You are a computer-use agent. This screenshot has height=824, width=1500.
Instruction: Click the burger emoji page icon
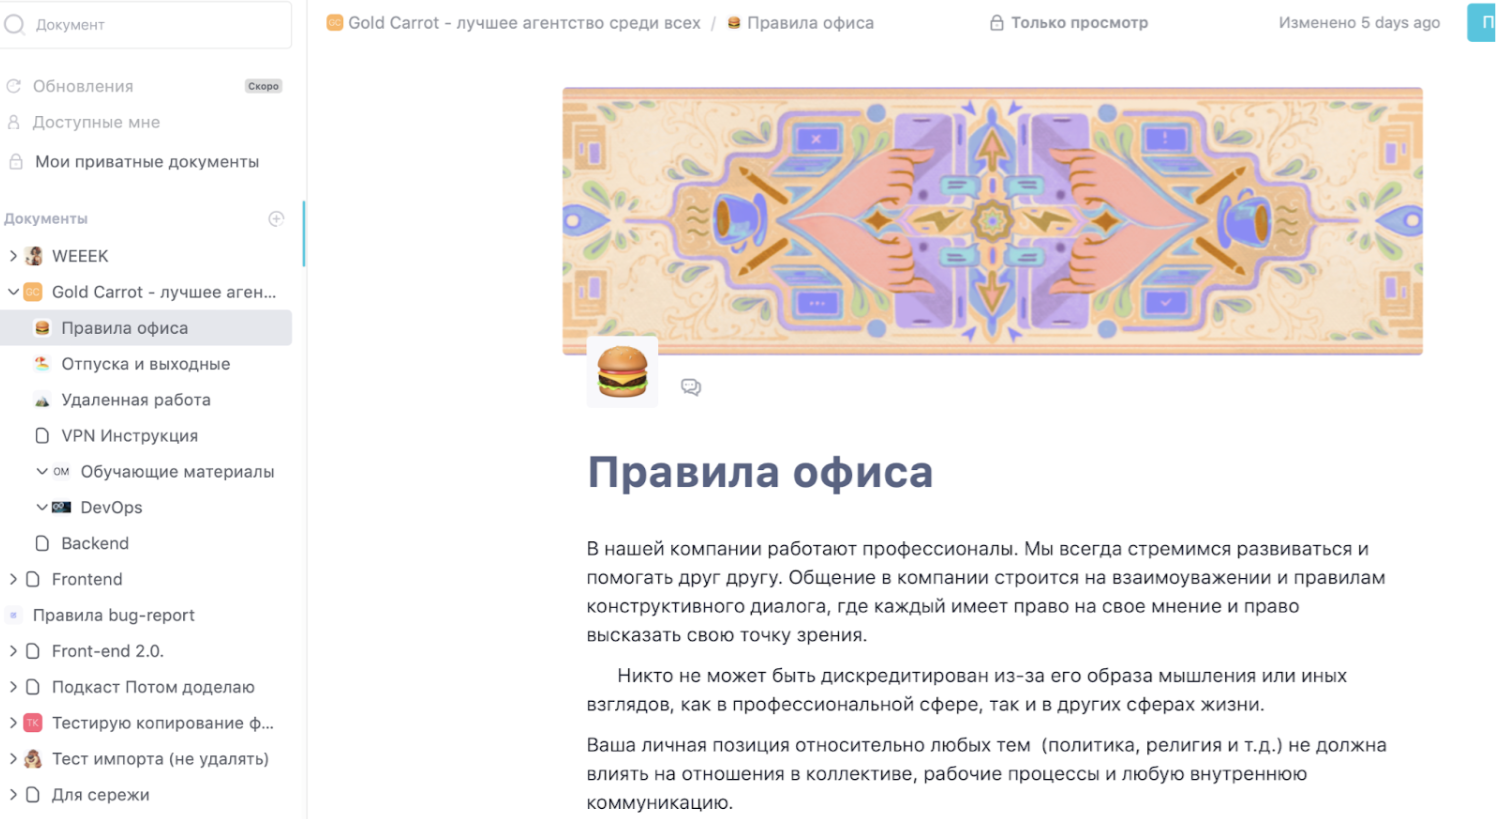(622, 372)
